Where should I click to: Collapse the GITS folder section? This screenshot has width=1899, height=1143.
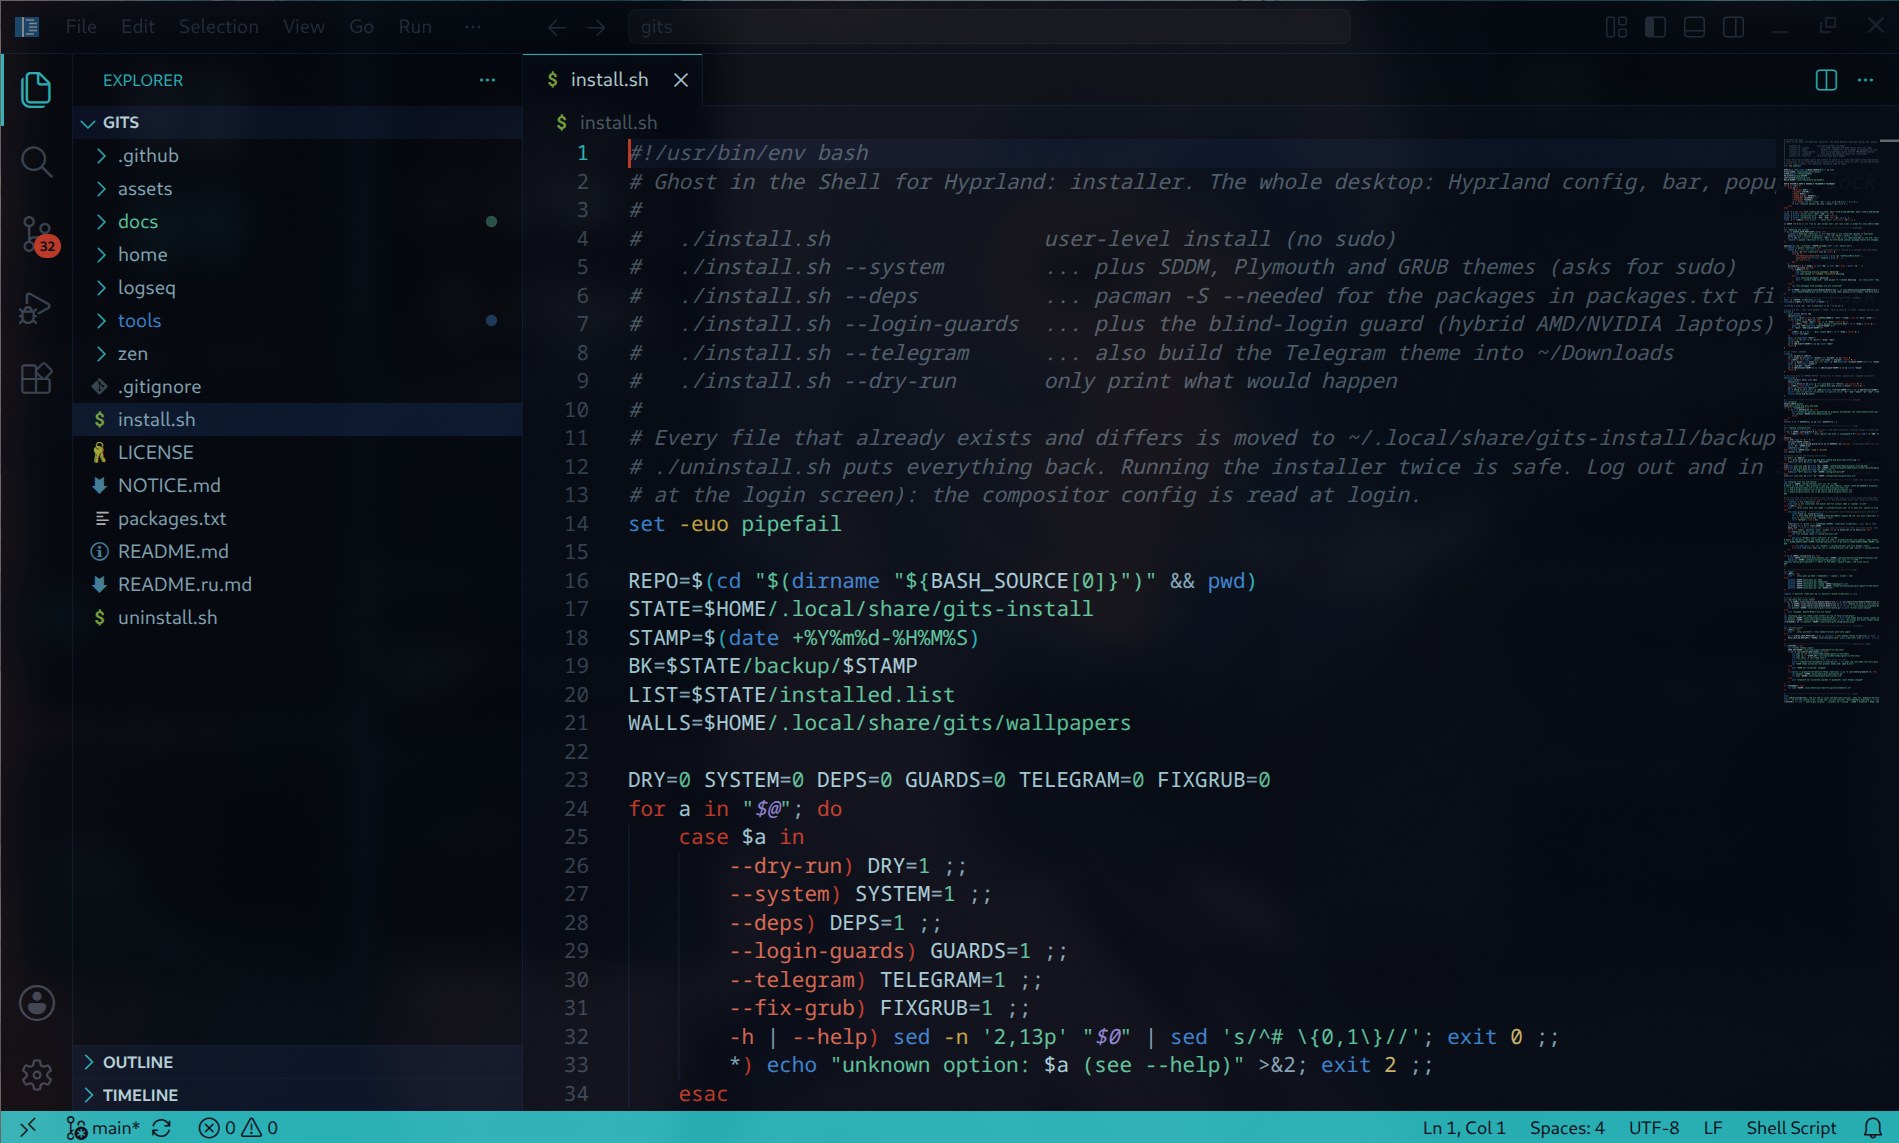298,122
